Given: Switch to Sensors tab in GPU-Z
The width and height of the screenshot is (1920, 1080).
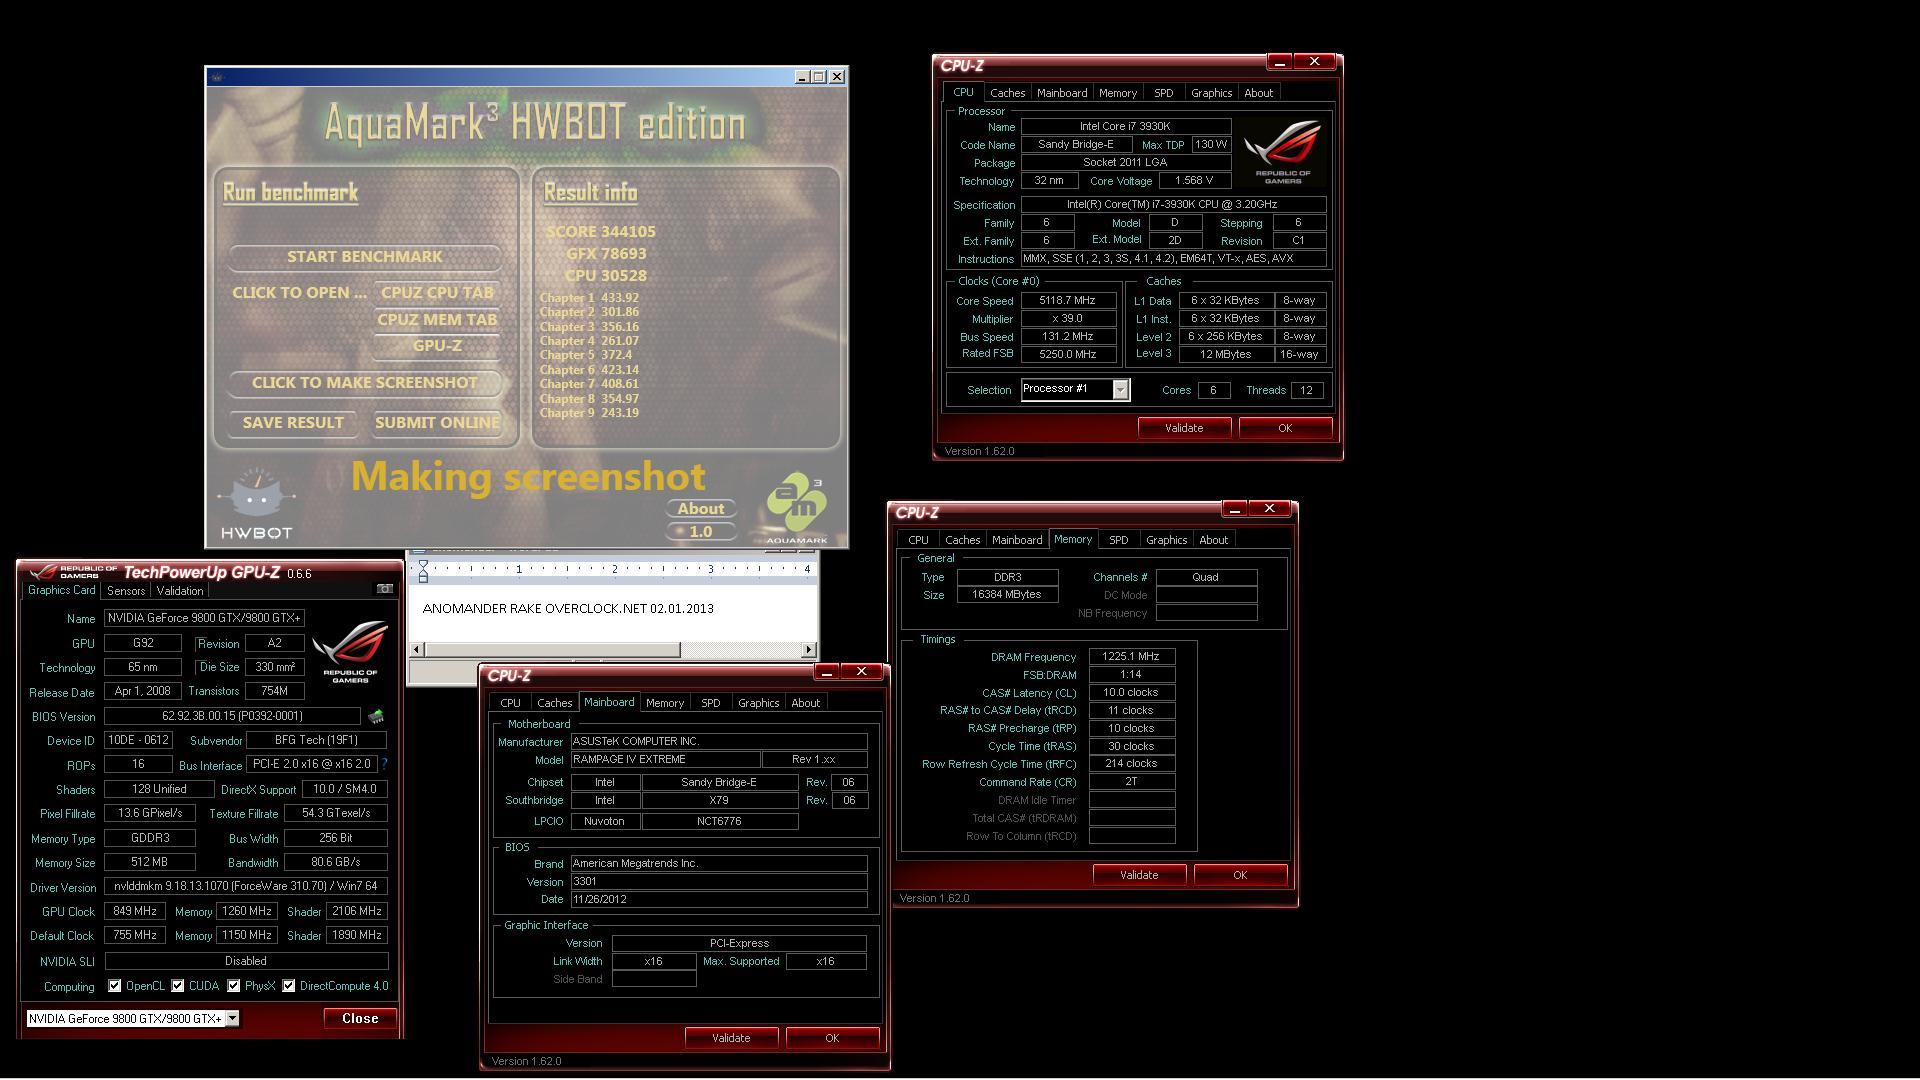Looking at the screenshot, I should [126, 591].
